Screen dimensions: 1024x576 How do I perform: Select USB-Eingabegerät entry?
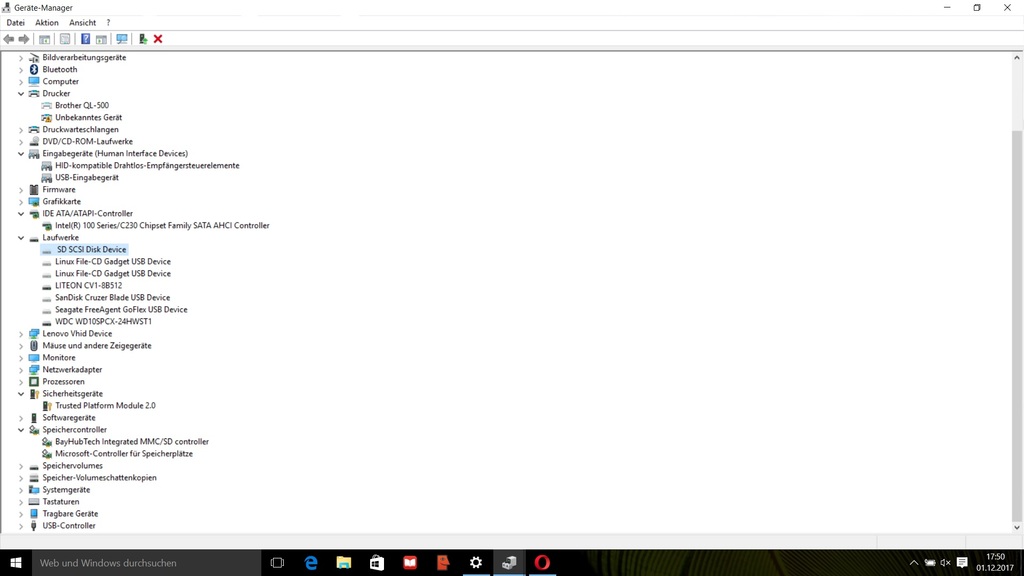point(87,178)
